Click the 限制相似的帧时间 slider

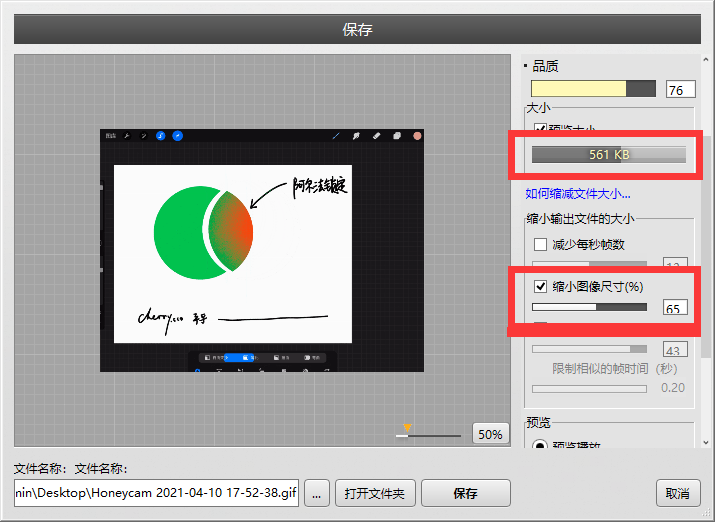[589, 389]
